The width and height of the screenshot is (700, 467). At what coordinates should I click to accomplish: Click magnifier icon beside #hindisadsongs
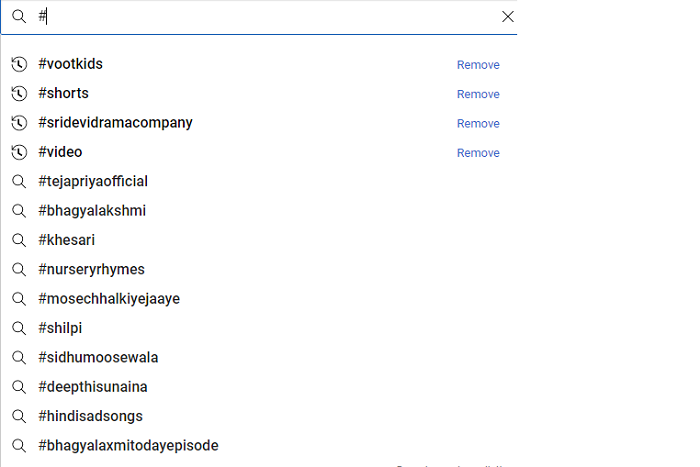point(19,417)
